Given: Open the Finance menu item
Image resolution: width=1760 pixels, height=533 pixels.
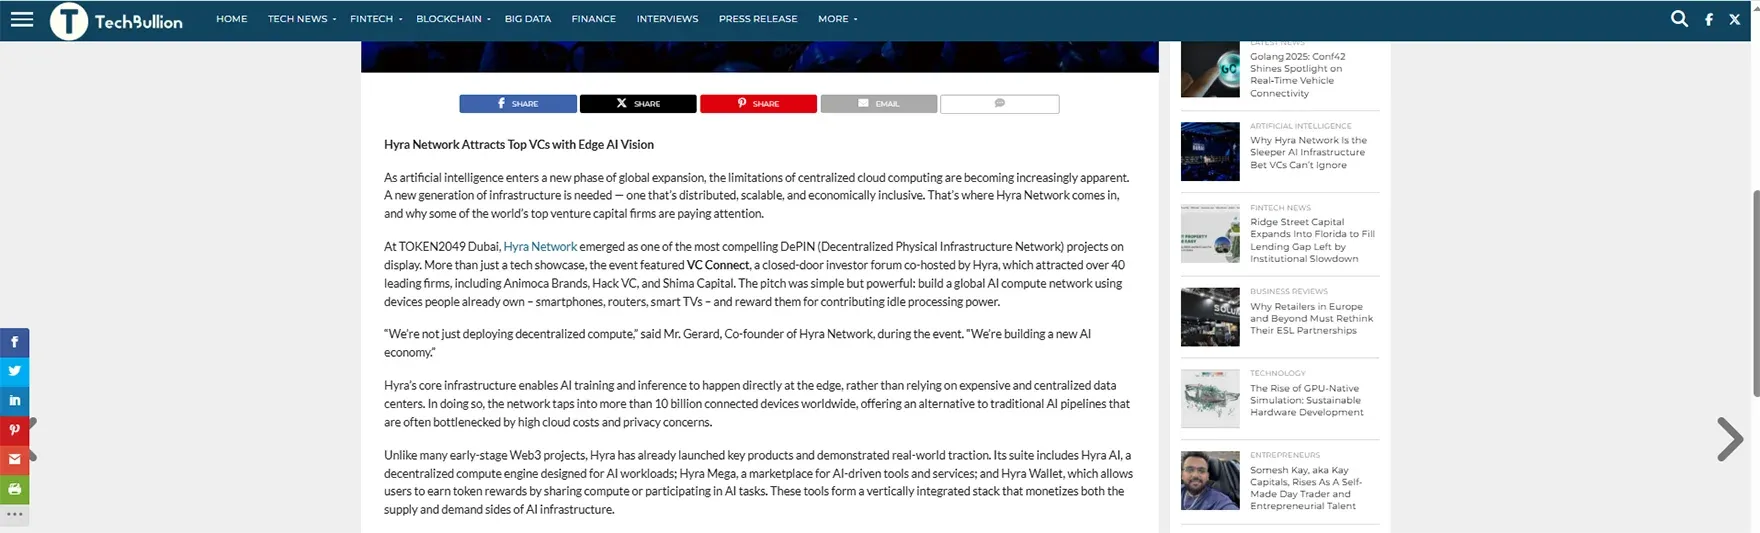Looking at the screenshot, I should [593, 19].
